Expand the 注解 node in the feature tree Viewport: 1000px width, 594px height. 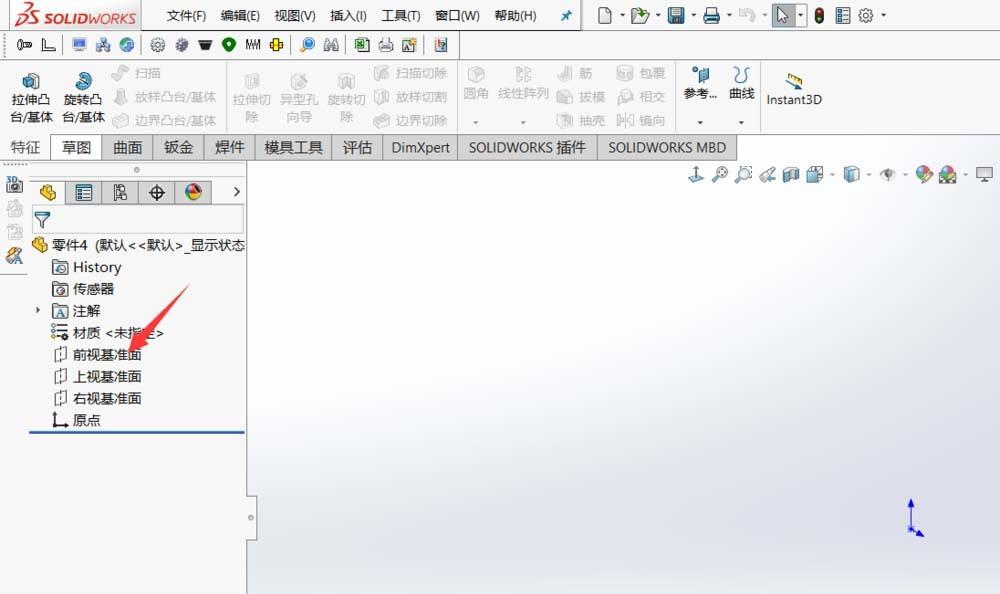[37, 311]
